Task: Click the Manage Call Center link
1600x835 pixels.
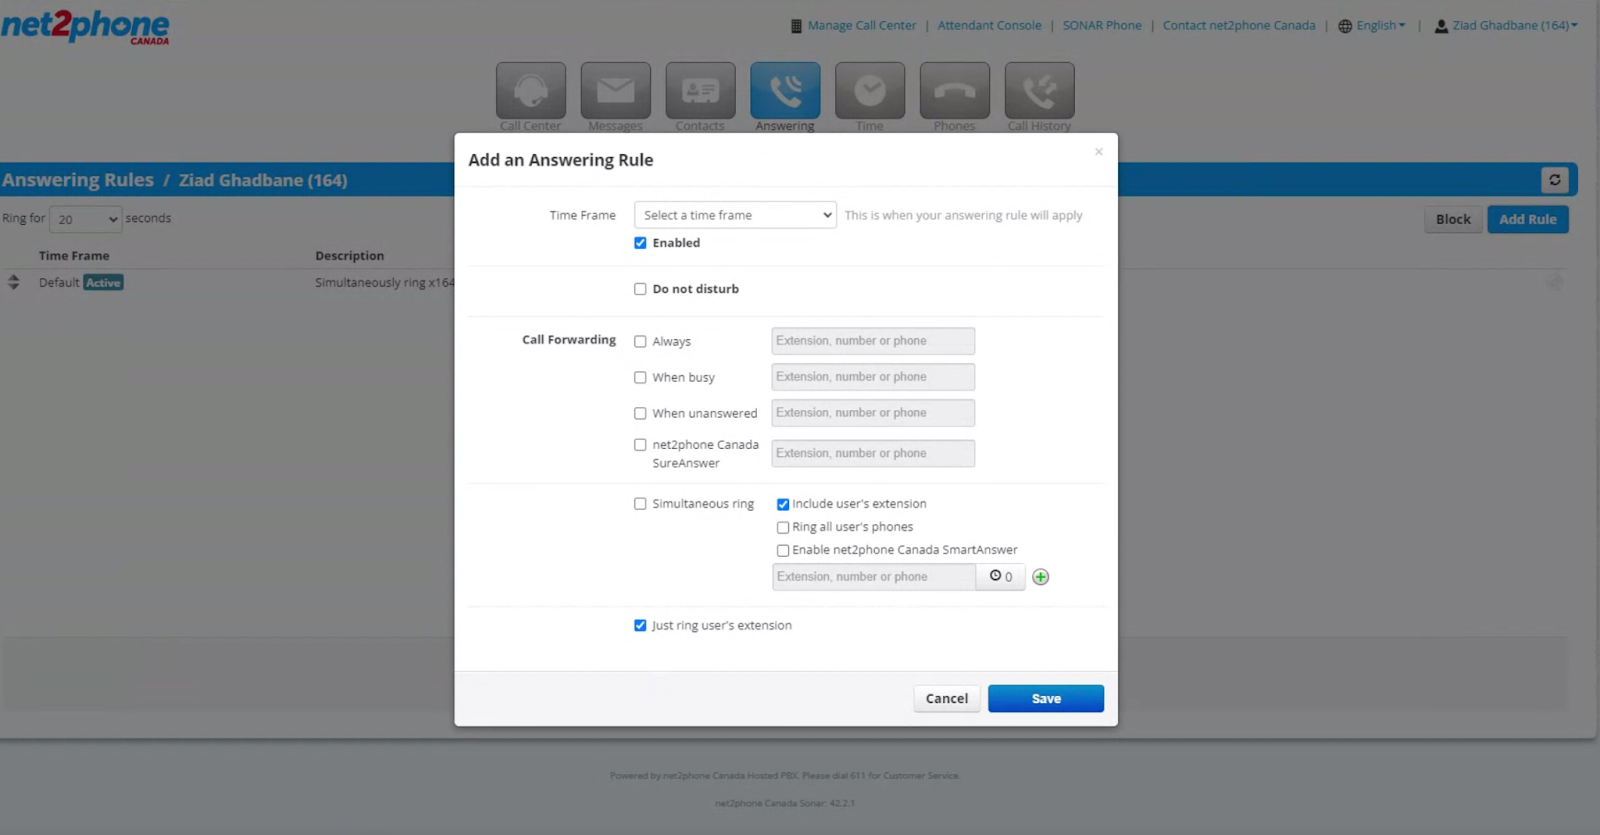Action: pyautogui.click(x=862, y=26)
